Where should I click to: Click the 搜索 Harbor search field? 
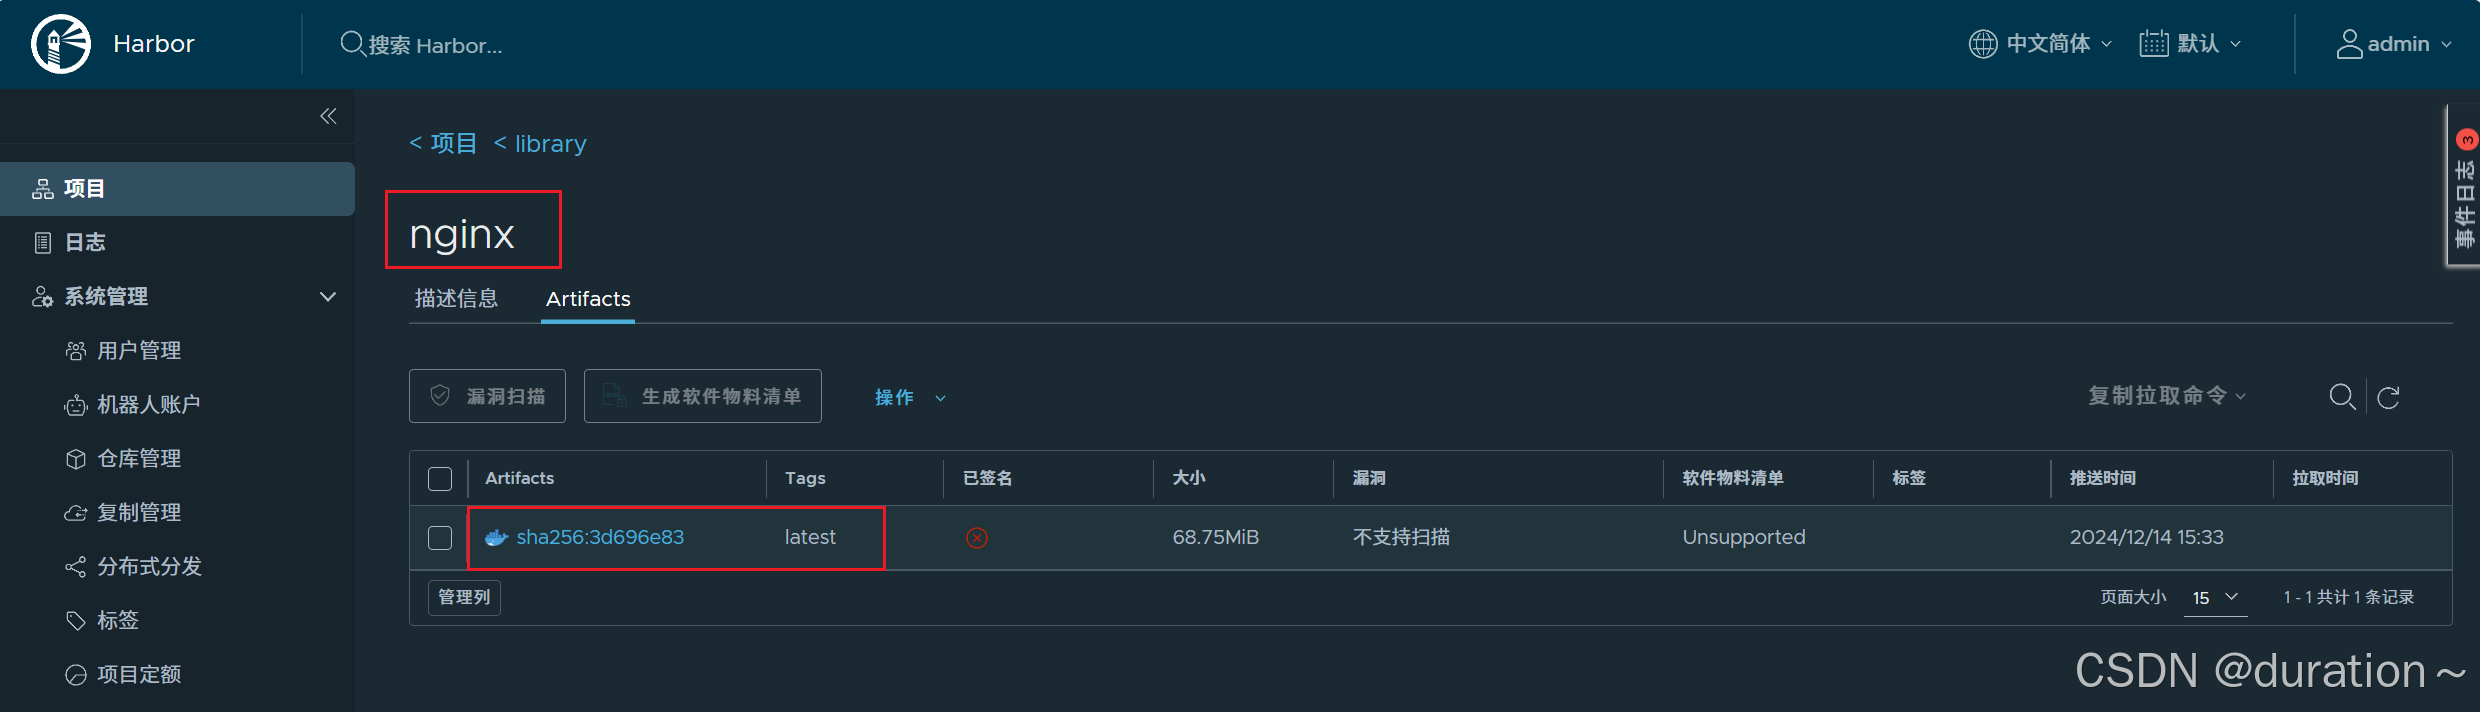tap(430, 44)
